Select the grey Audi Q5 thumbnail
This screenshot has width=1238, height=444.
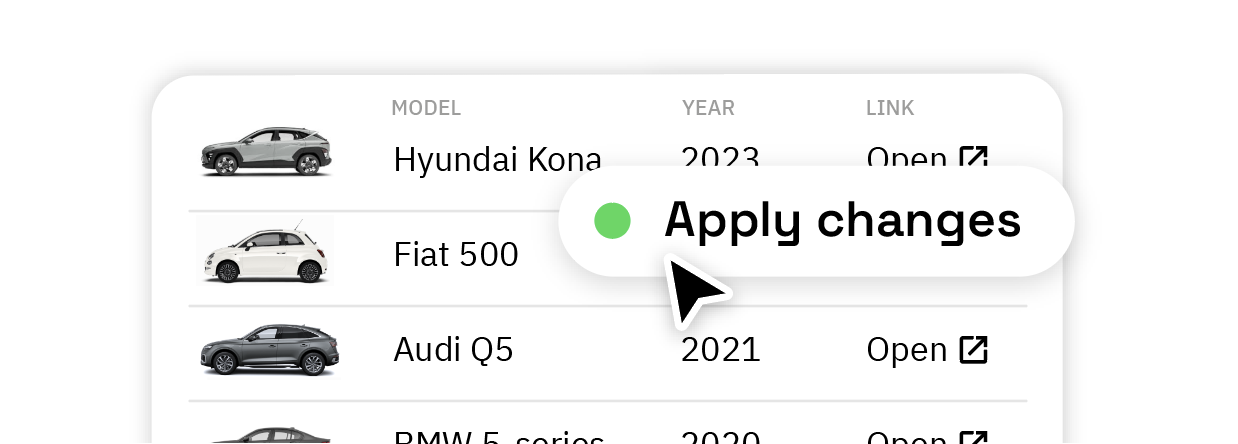pos(269,350)
